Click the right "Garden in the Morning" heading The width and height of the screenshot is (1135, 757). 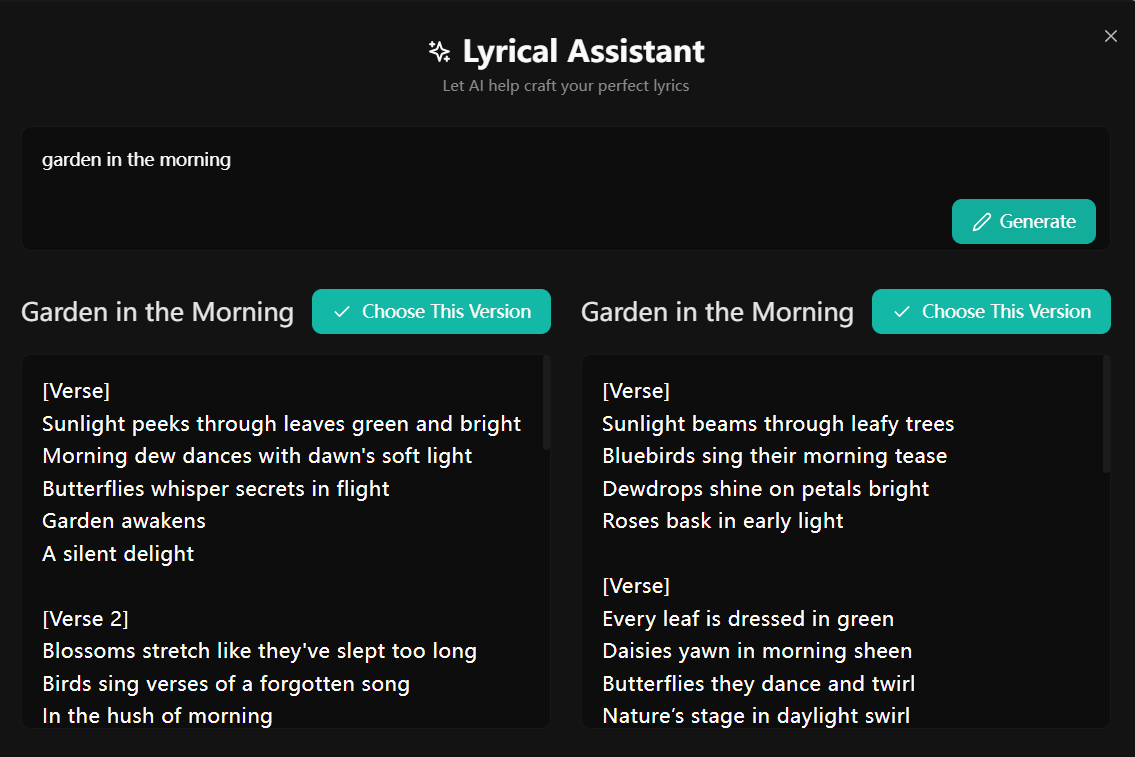[717, 312]
